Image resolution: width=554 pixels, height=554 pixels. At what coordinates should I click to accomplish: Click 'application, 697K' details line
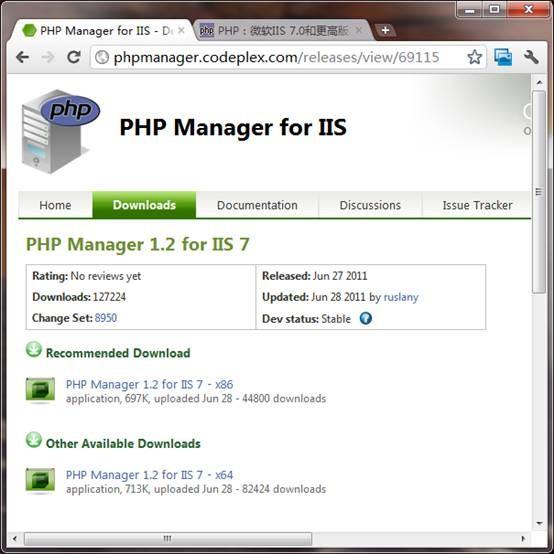tap(196, 399)
